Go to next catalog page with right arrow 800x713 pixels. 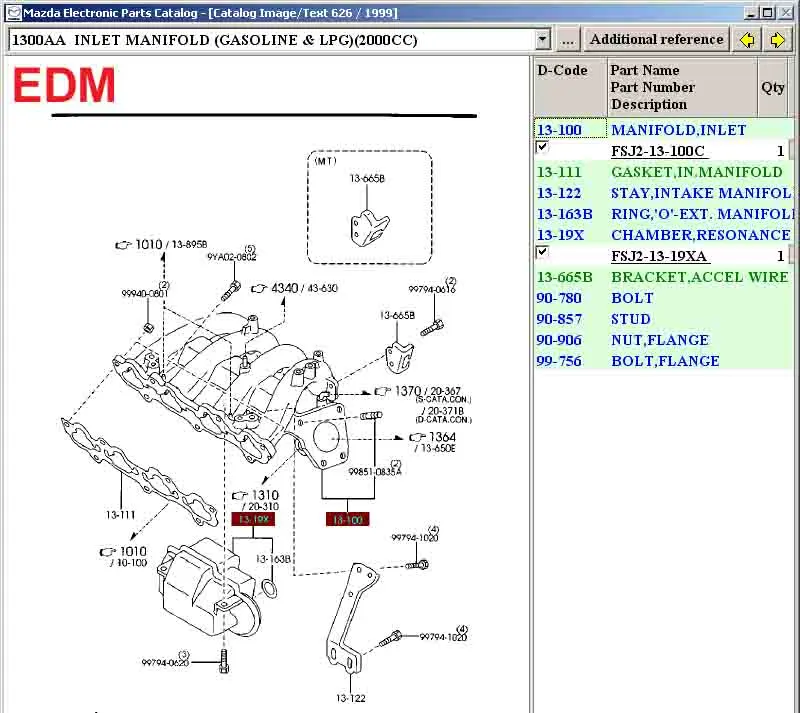pos(777,40)
